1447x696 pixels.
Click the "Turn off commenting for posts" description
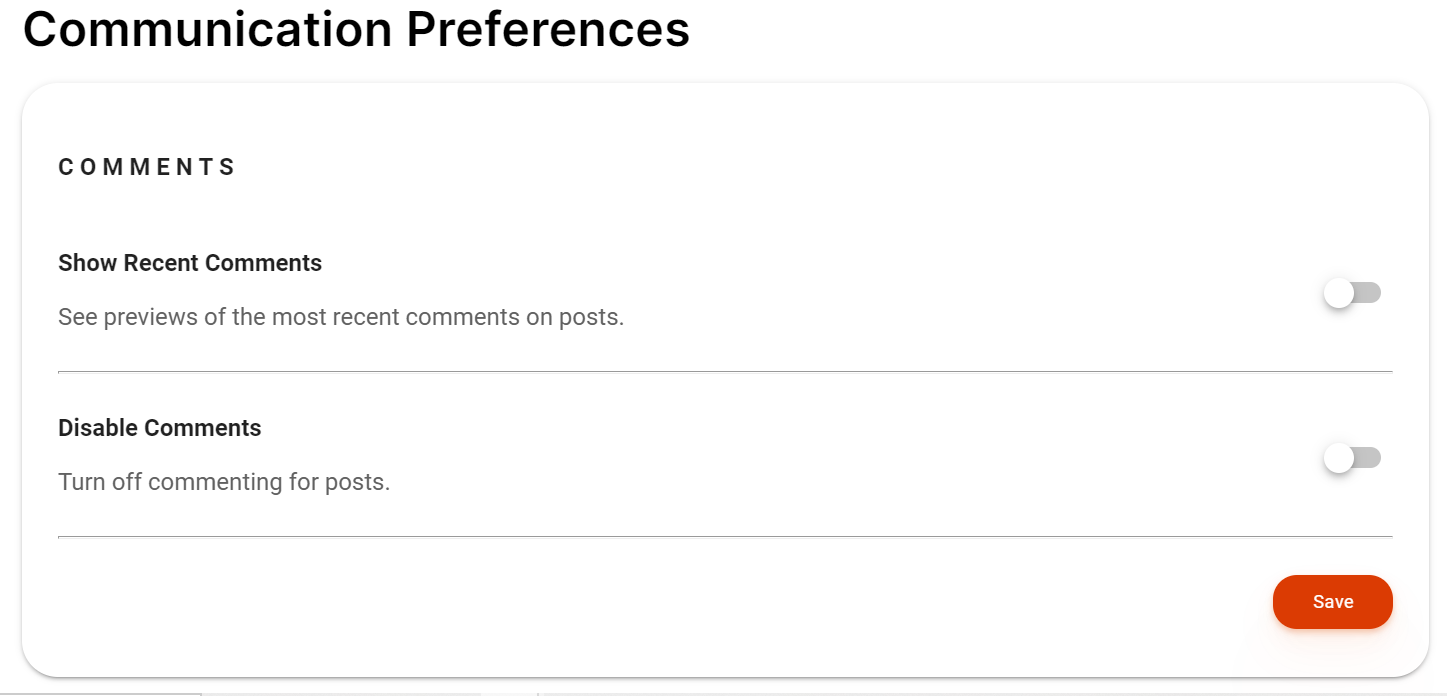tap(224, 482)
